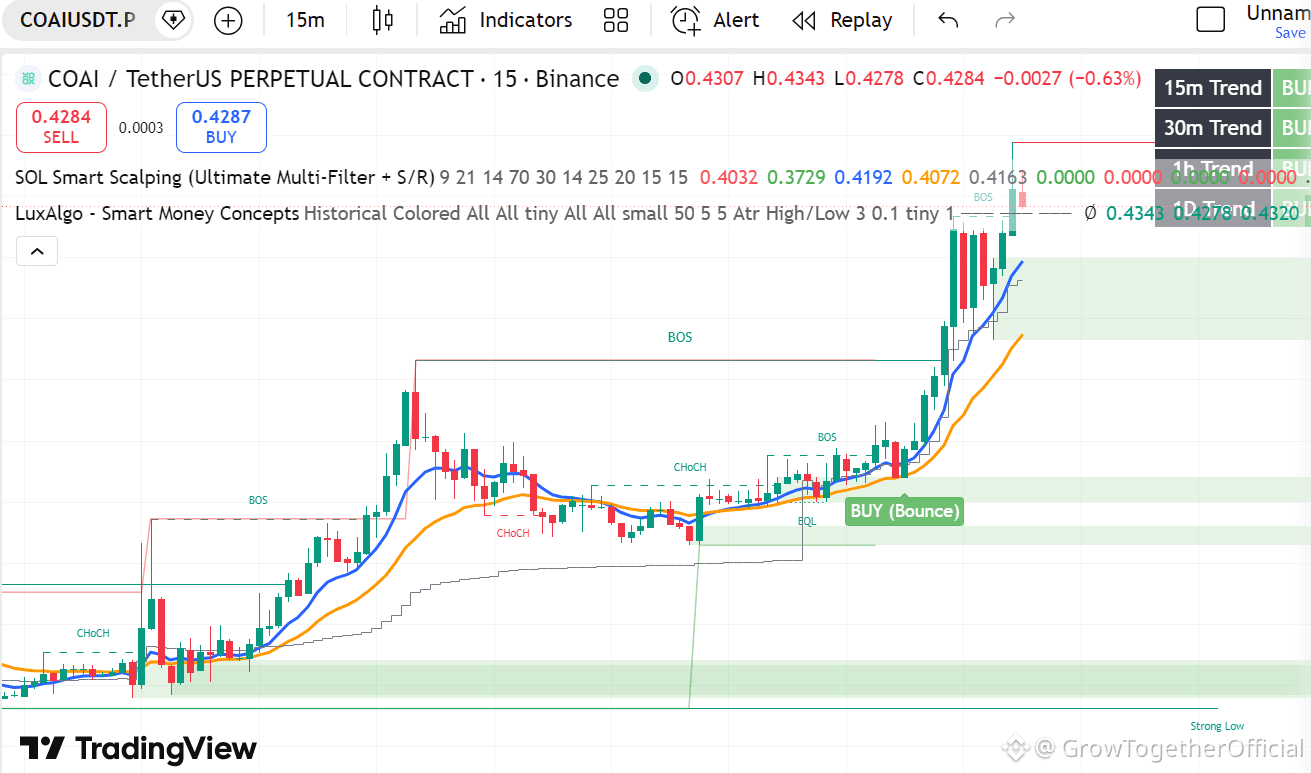Click the red CHoCH label
The image size is (1311, 773).
click(513, 533)
